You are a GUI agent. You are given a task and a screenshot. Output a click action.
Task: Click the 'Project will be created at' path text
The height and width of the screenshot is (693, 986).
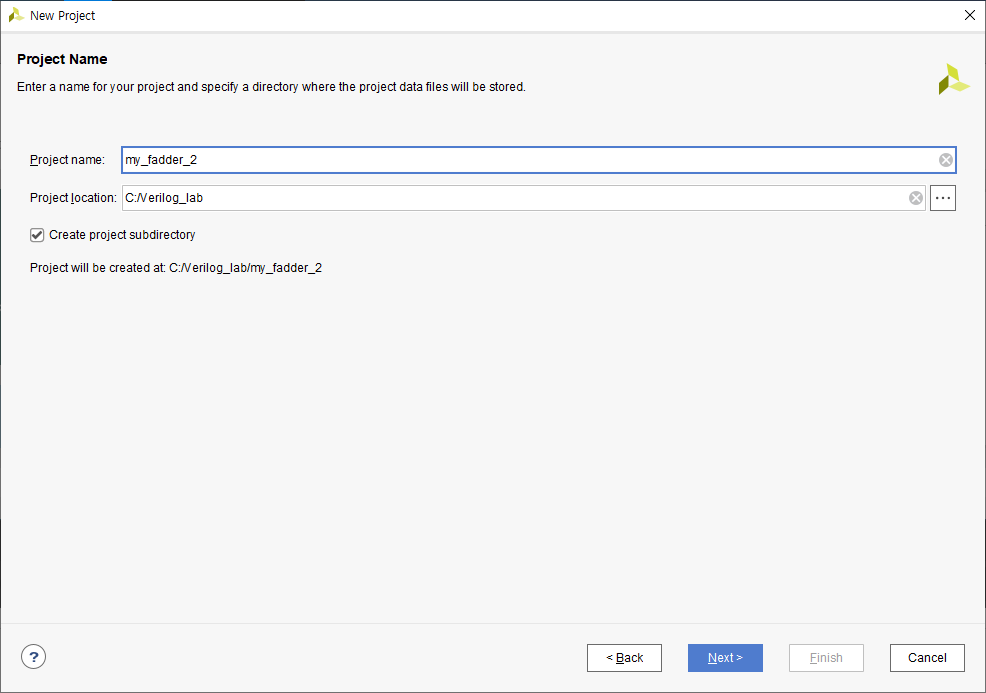pos(176,268)
